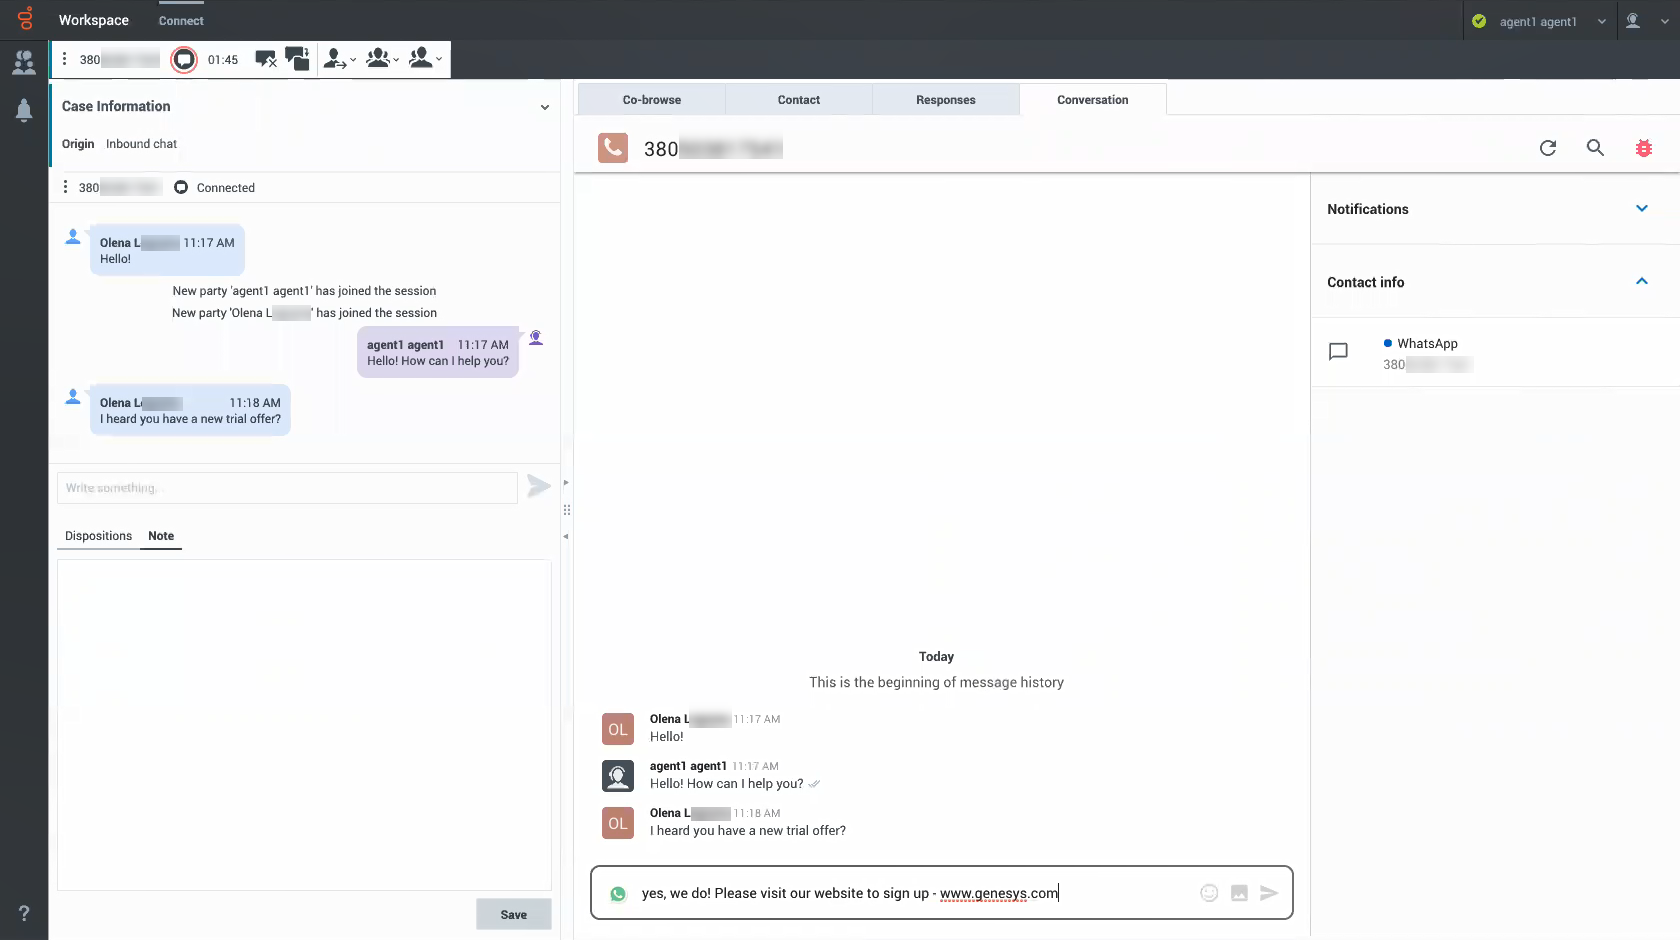Click the WhatsApp contact chat icon

[x=1338, y=352]
